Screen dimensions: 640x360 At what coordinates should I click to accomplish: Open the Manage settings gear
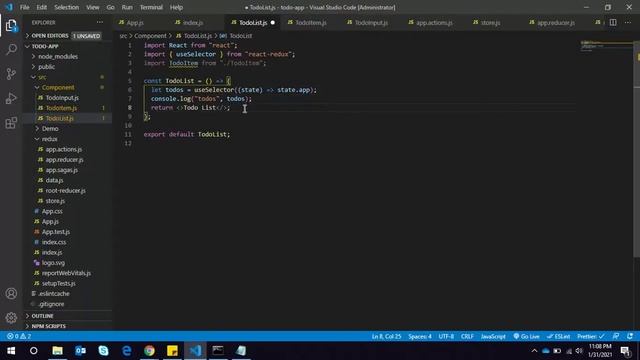[x=11, y=318]
